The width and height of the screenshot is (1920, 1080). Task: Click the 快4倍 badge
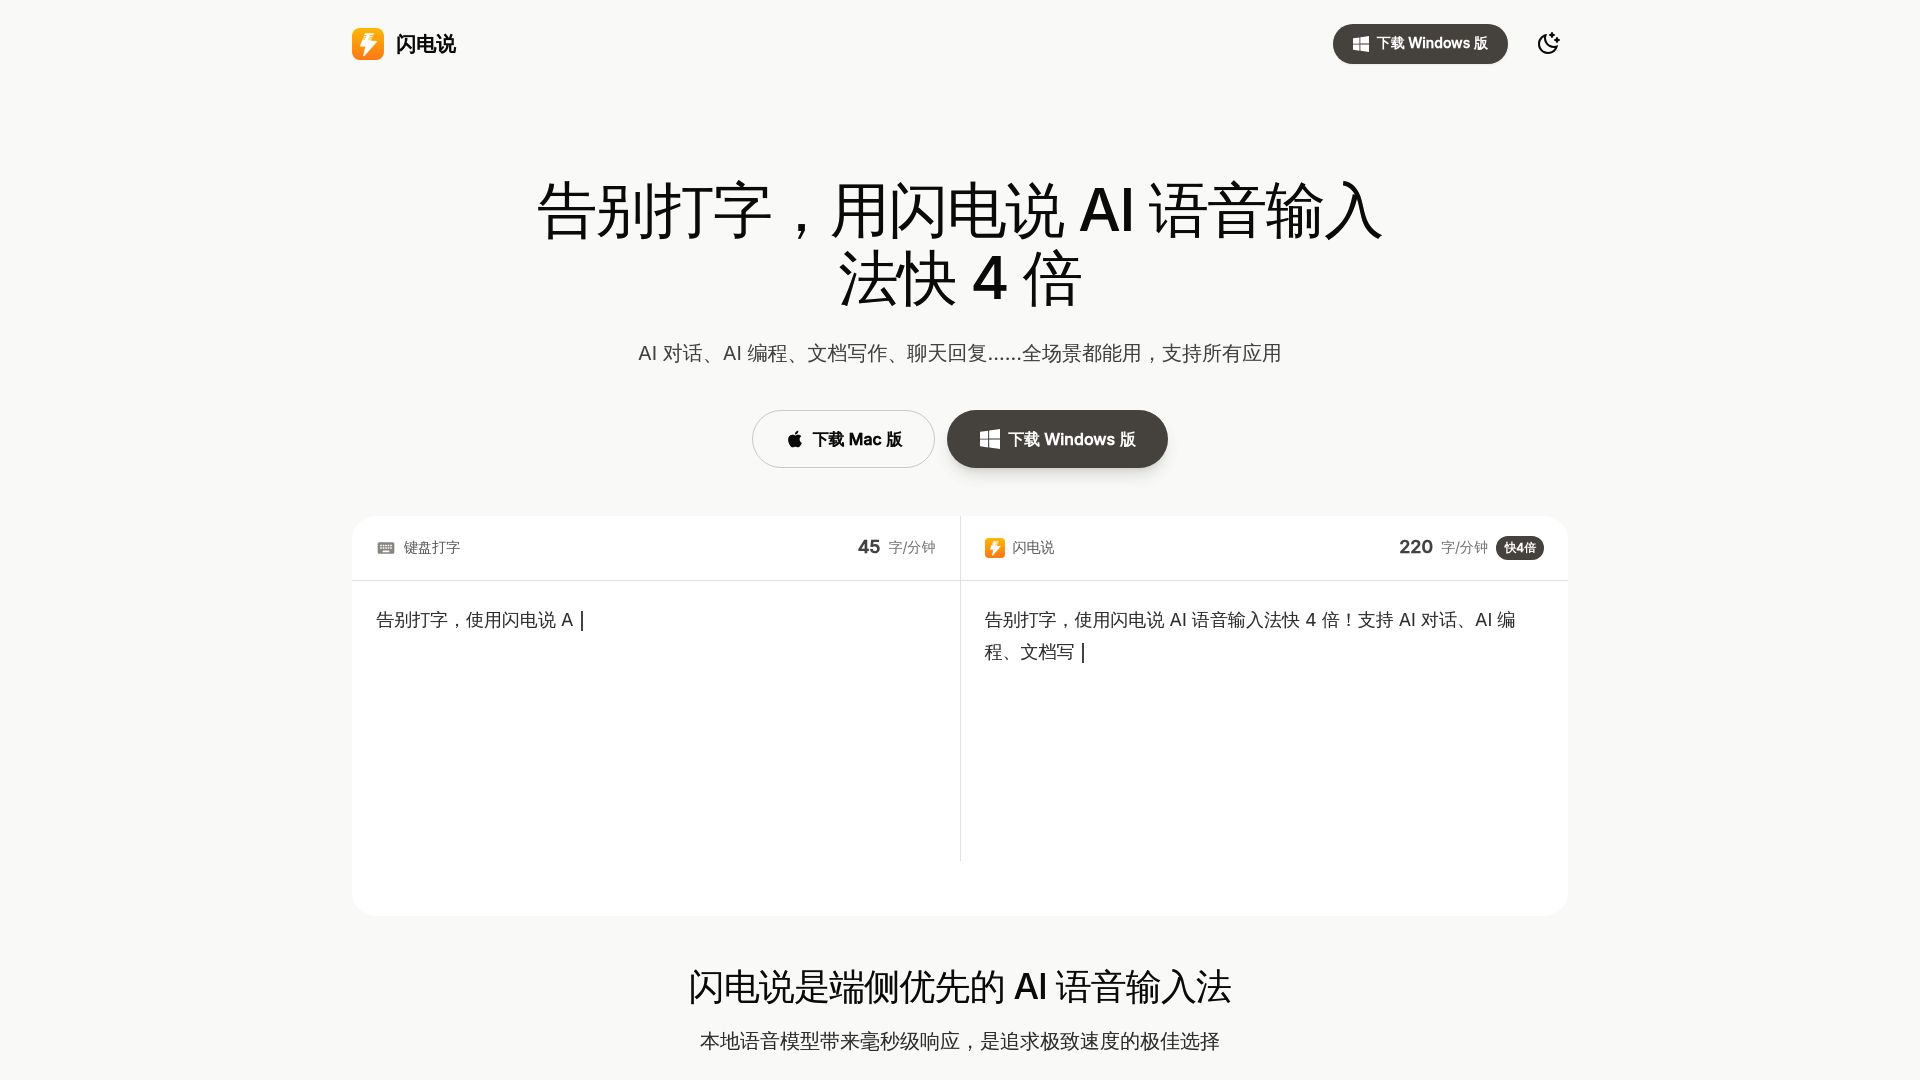1520,548
